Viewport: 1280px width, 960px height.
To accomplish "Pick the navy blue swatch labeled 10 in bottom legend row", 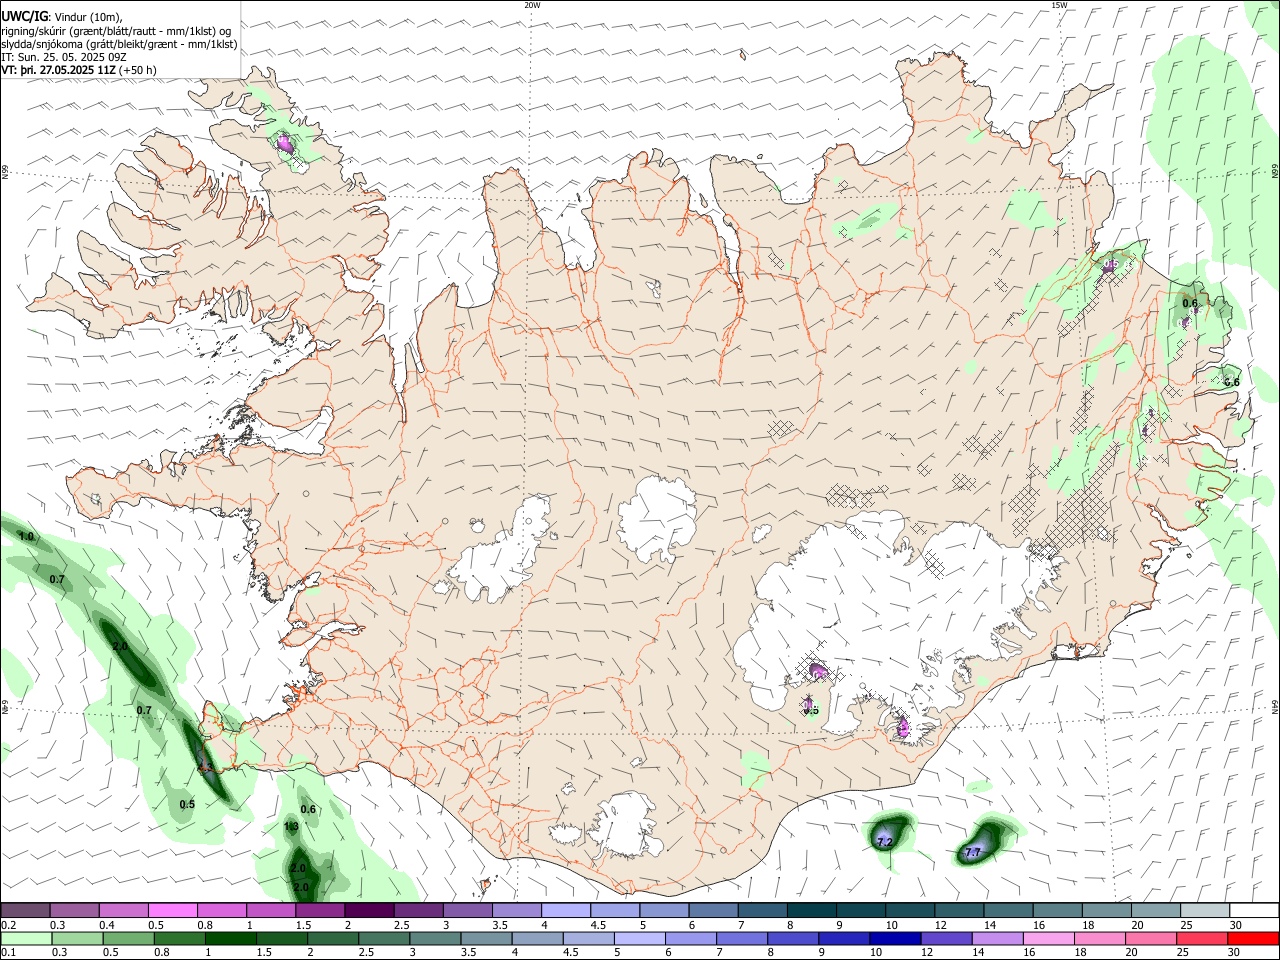I will click(895, 938).
